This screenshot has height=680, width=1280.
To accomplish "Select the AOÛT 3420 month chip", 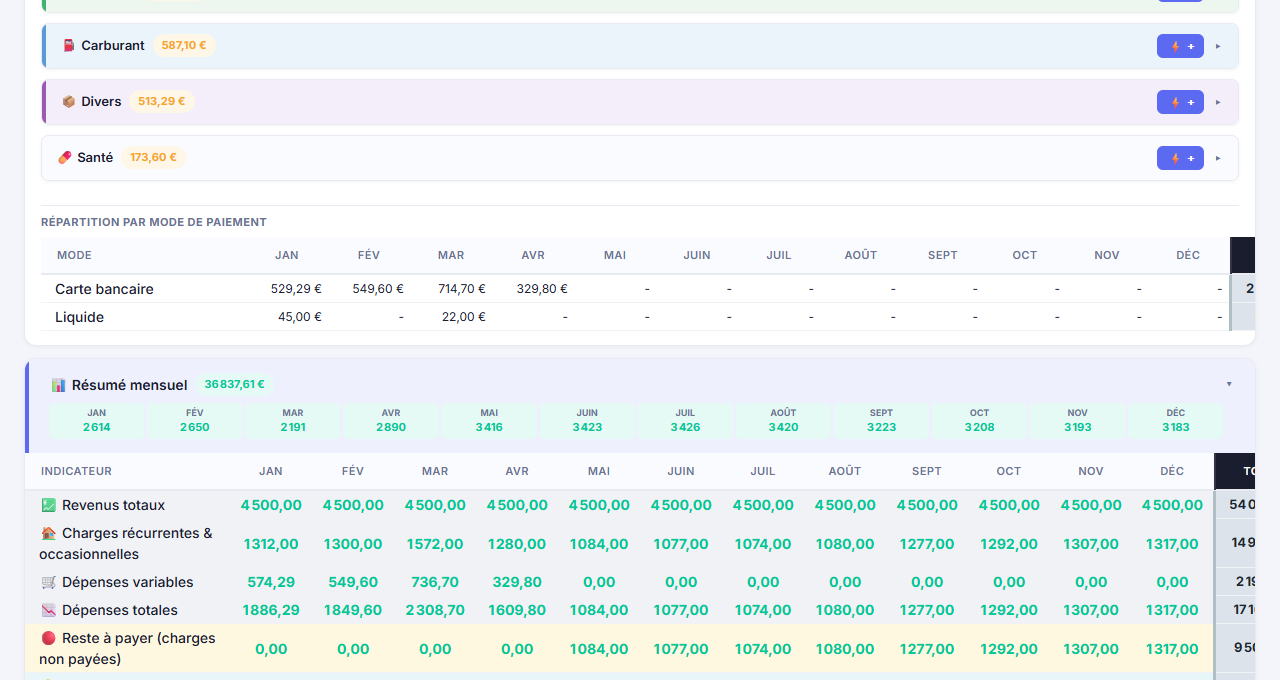I will [x=783, y=420].
